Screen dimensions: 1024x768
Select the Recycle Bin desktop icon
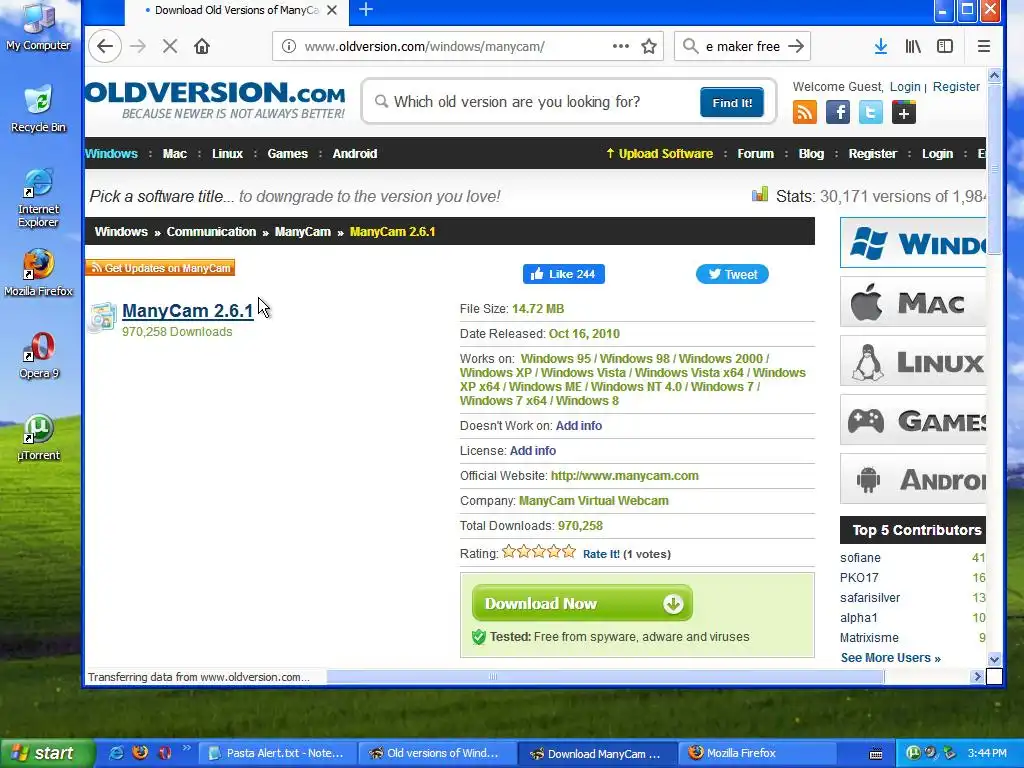(x=39, y=108)
